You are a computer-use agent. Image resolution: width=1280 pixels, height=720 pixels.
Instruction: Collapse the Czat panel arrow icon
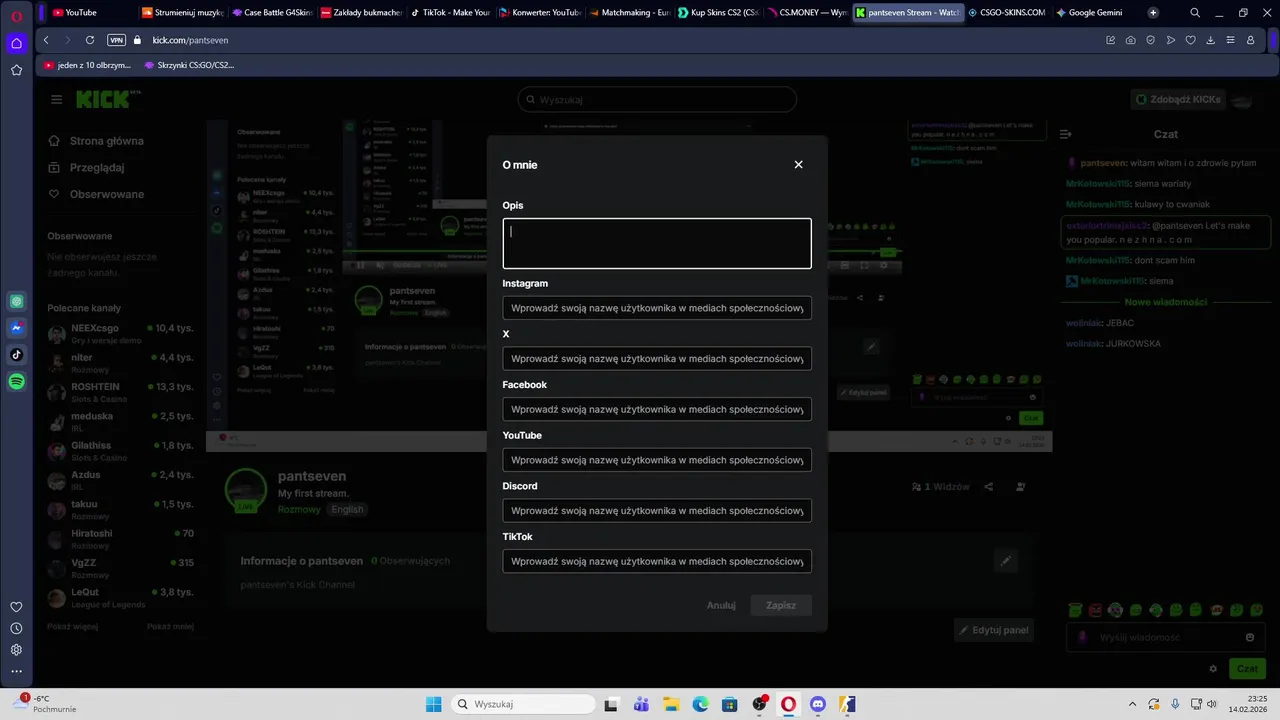(x=1066, y=134)
